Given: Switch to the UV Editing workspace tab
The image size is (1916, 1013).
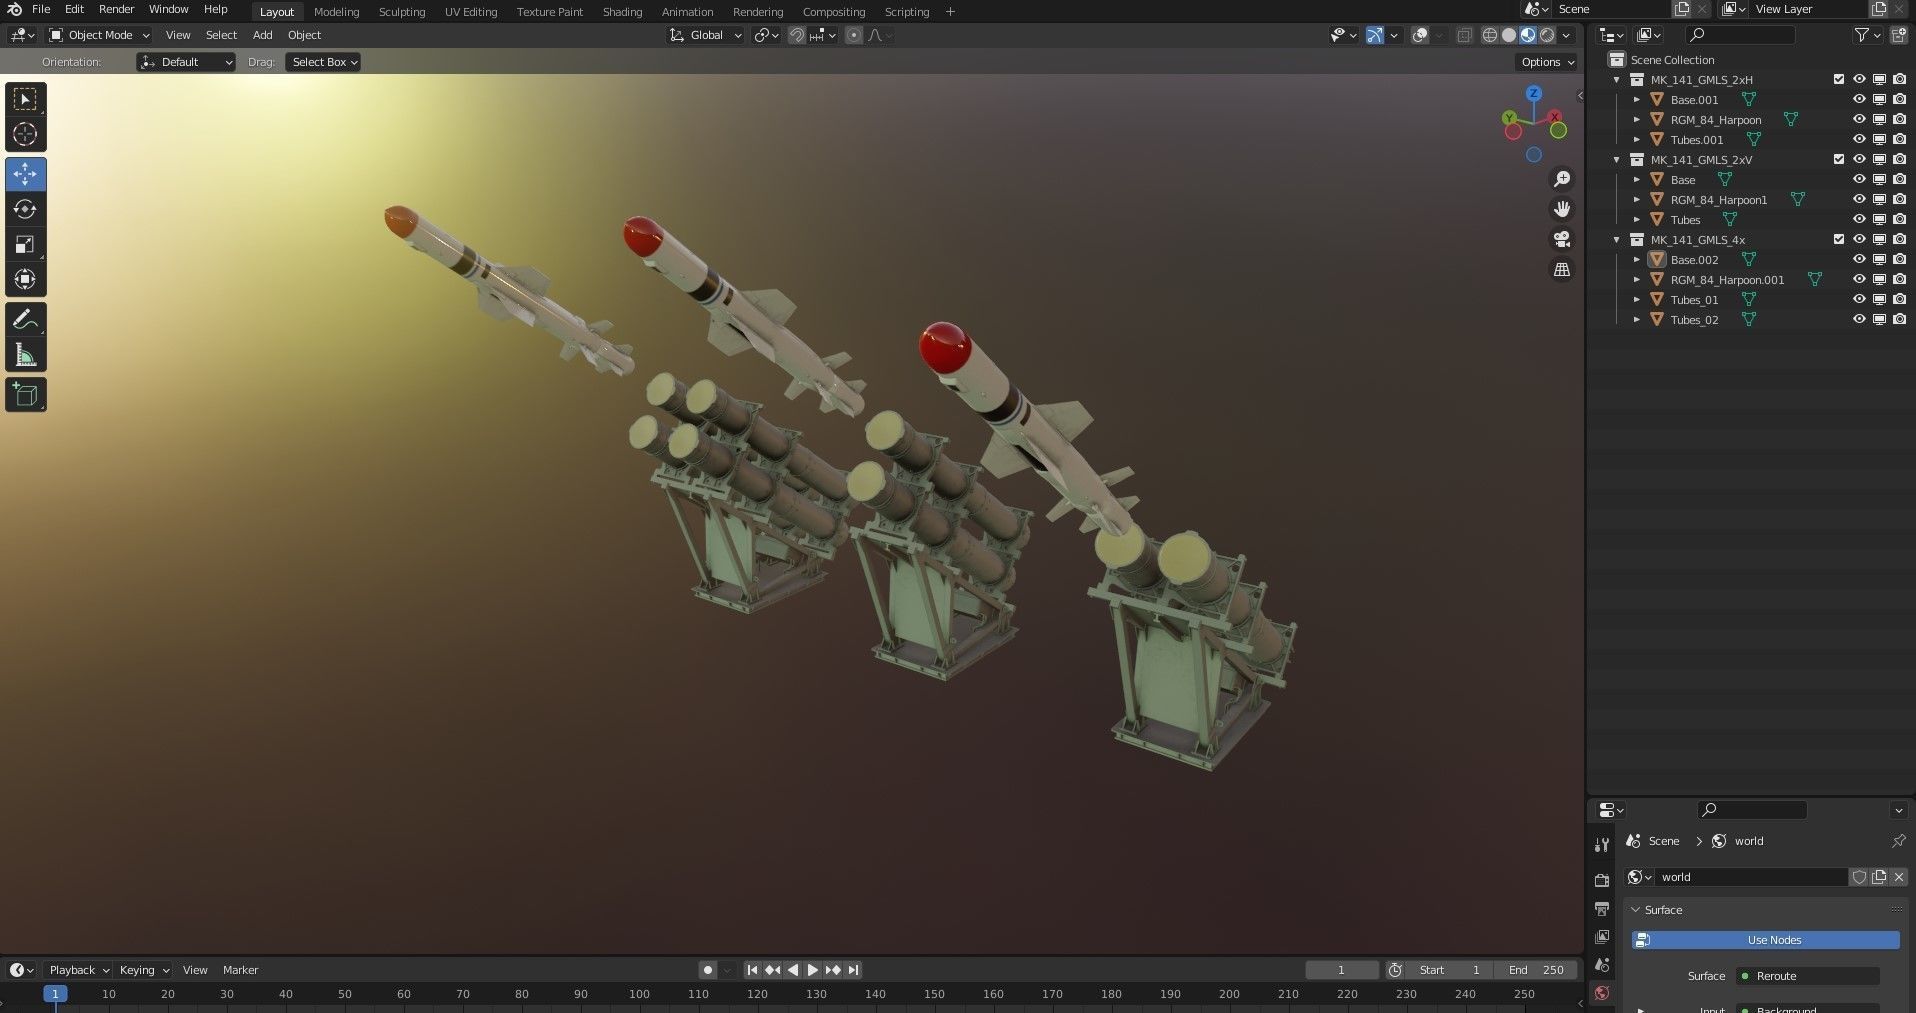Looking at the screenshot, I should 471,12.
